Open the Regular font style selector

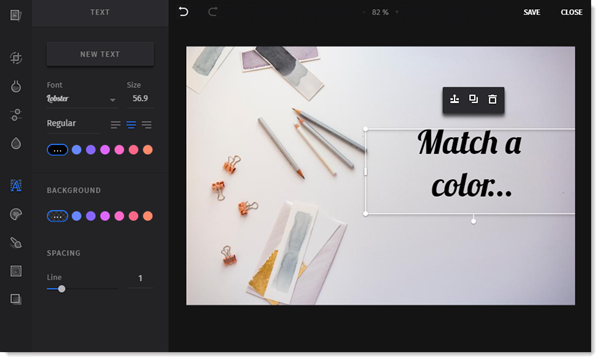tap(73, 123)
